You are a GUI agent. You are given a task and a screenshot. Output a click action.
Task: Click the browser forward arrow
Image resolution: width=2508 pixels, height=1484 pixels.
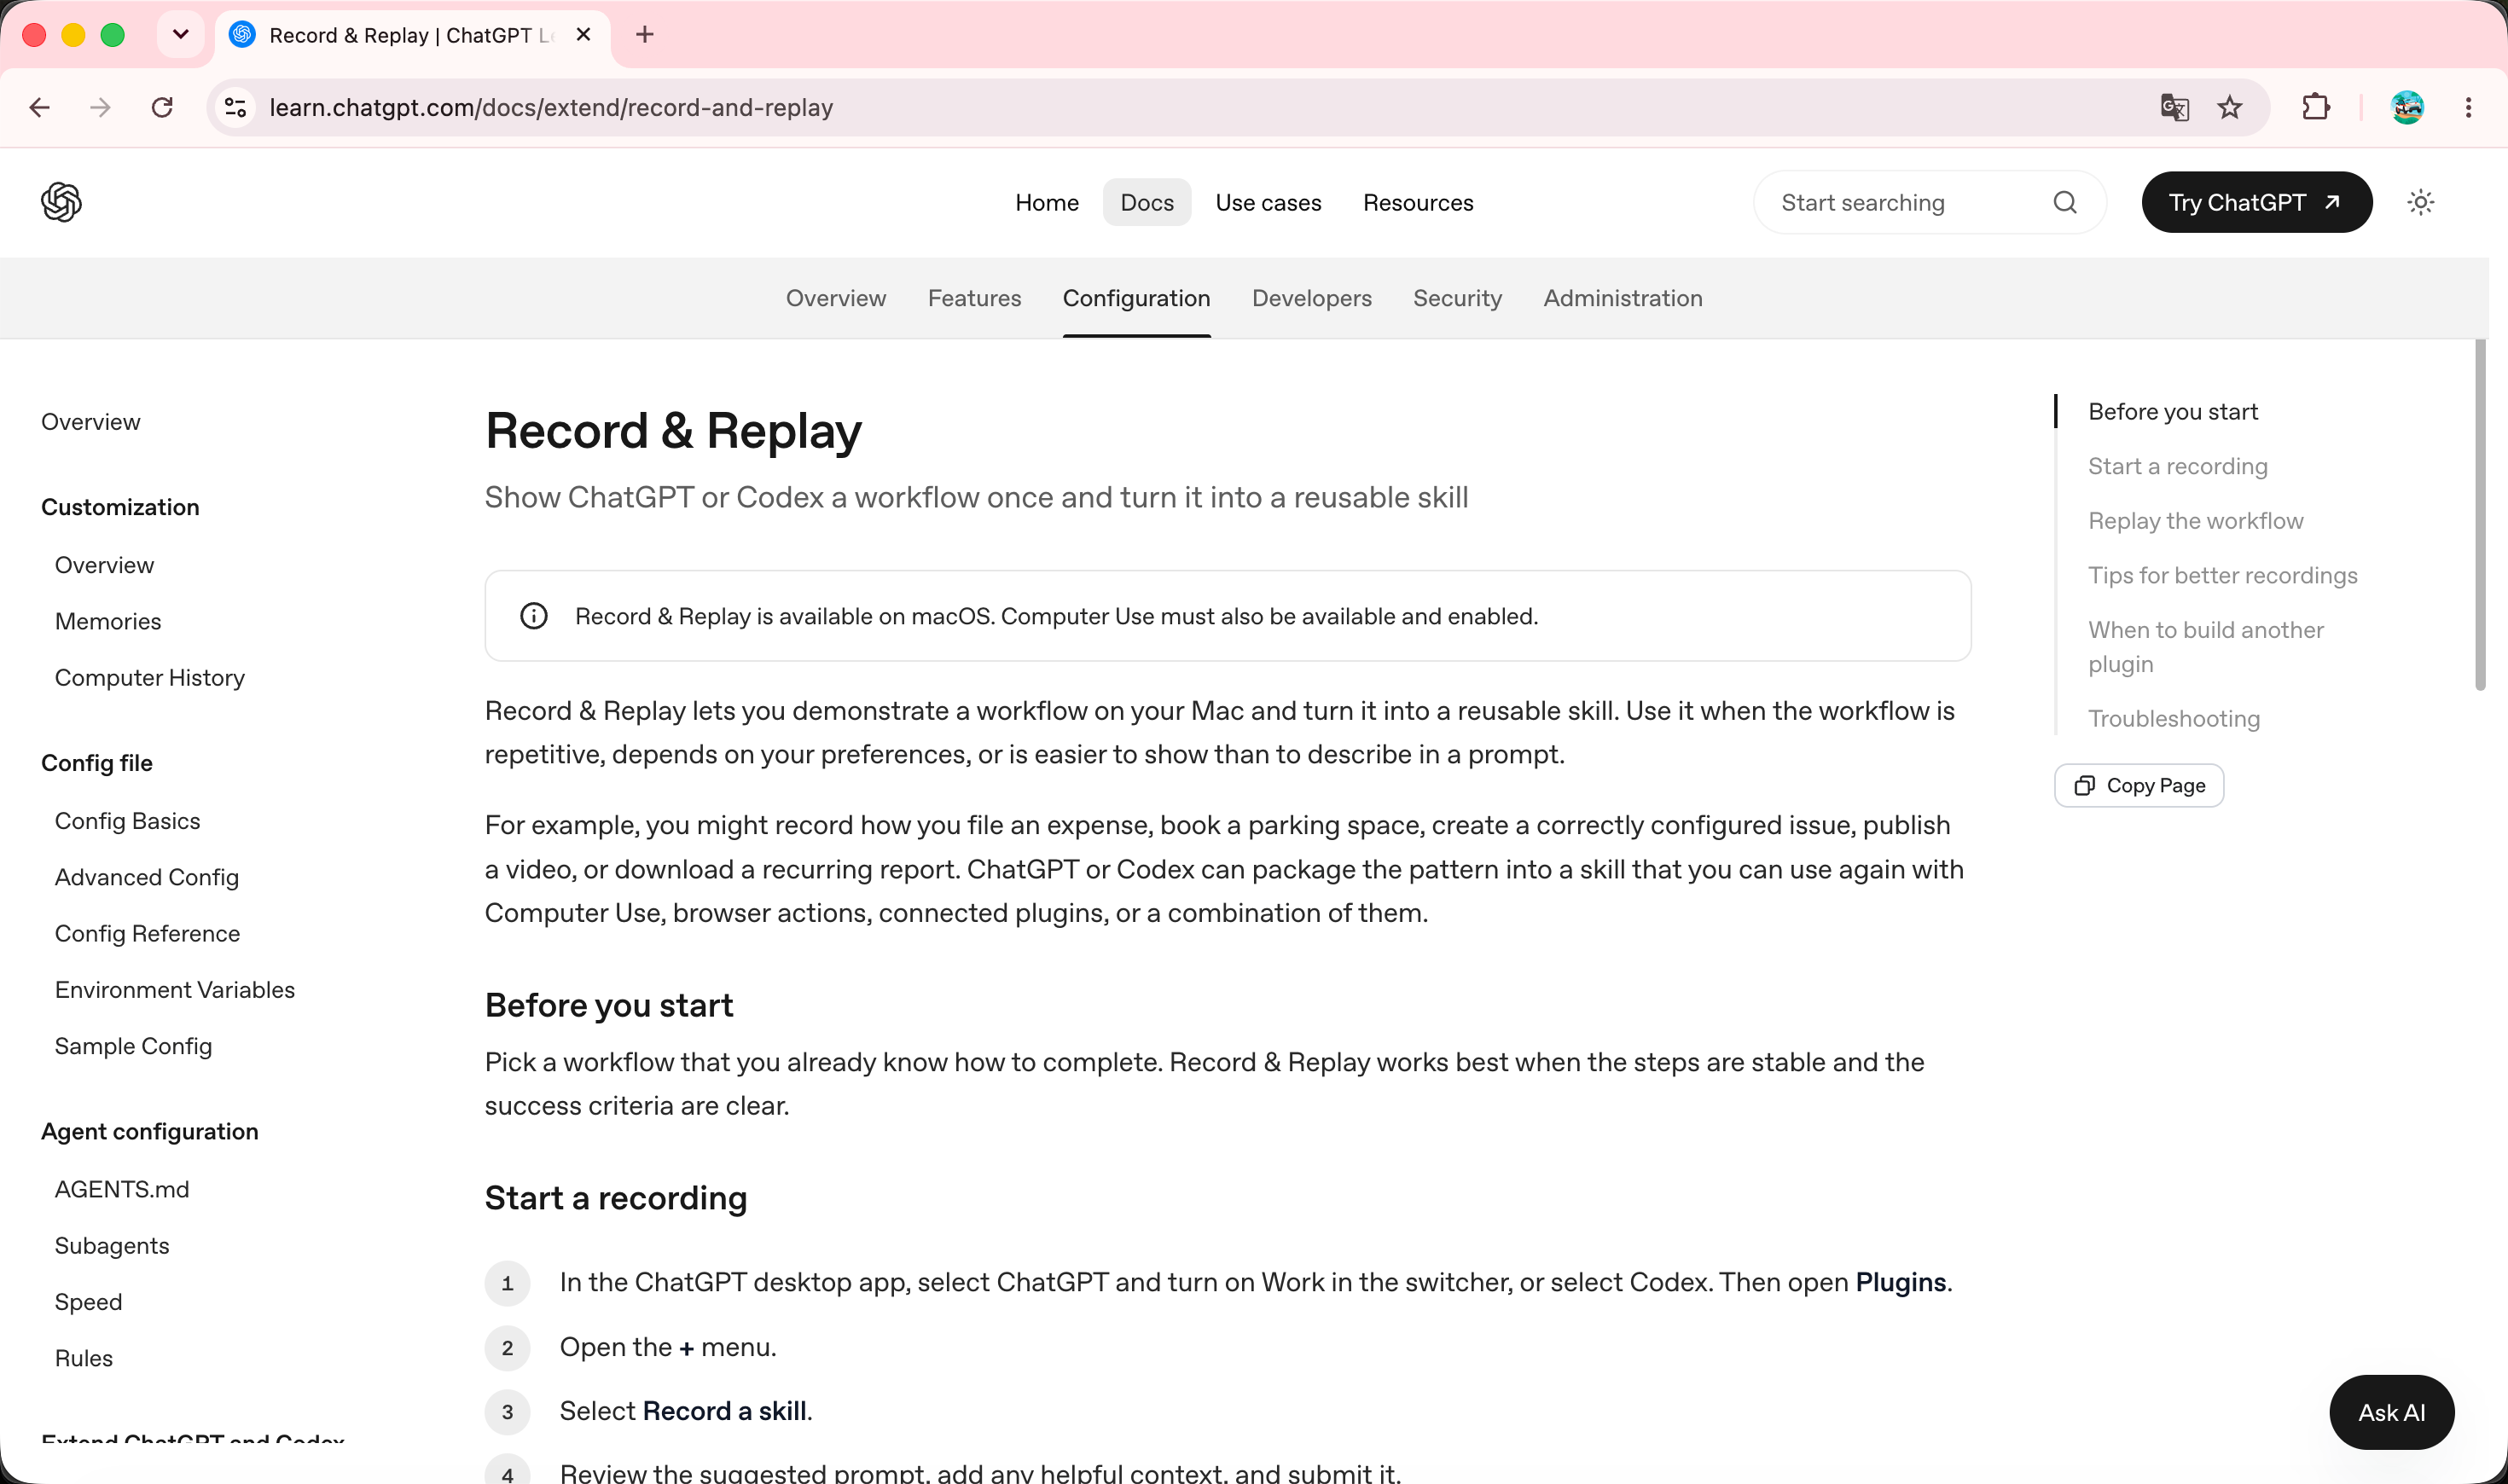pyautogui.click(x=100, y=107)
